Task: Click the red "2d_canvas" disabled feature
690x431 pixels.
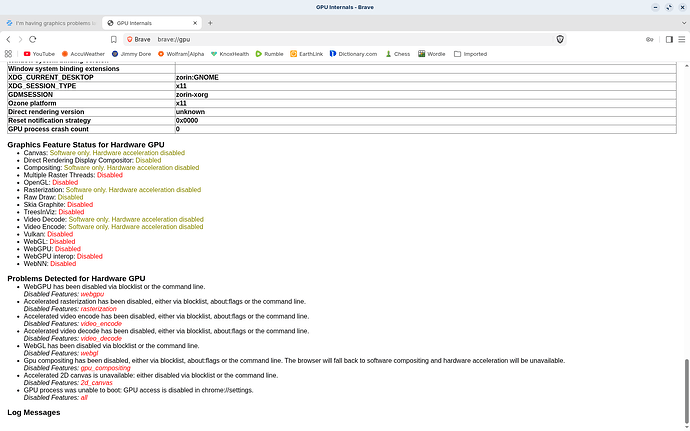Action: click(96, 383)
